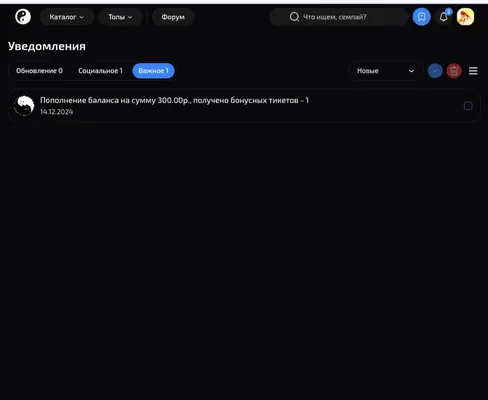Open the notifications bell icon

(x=443, y=17)
